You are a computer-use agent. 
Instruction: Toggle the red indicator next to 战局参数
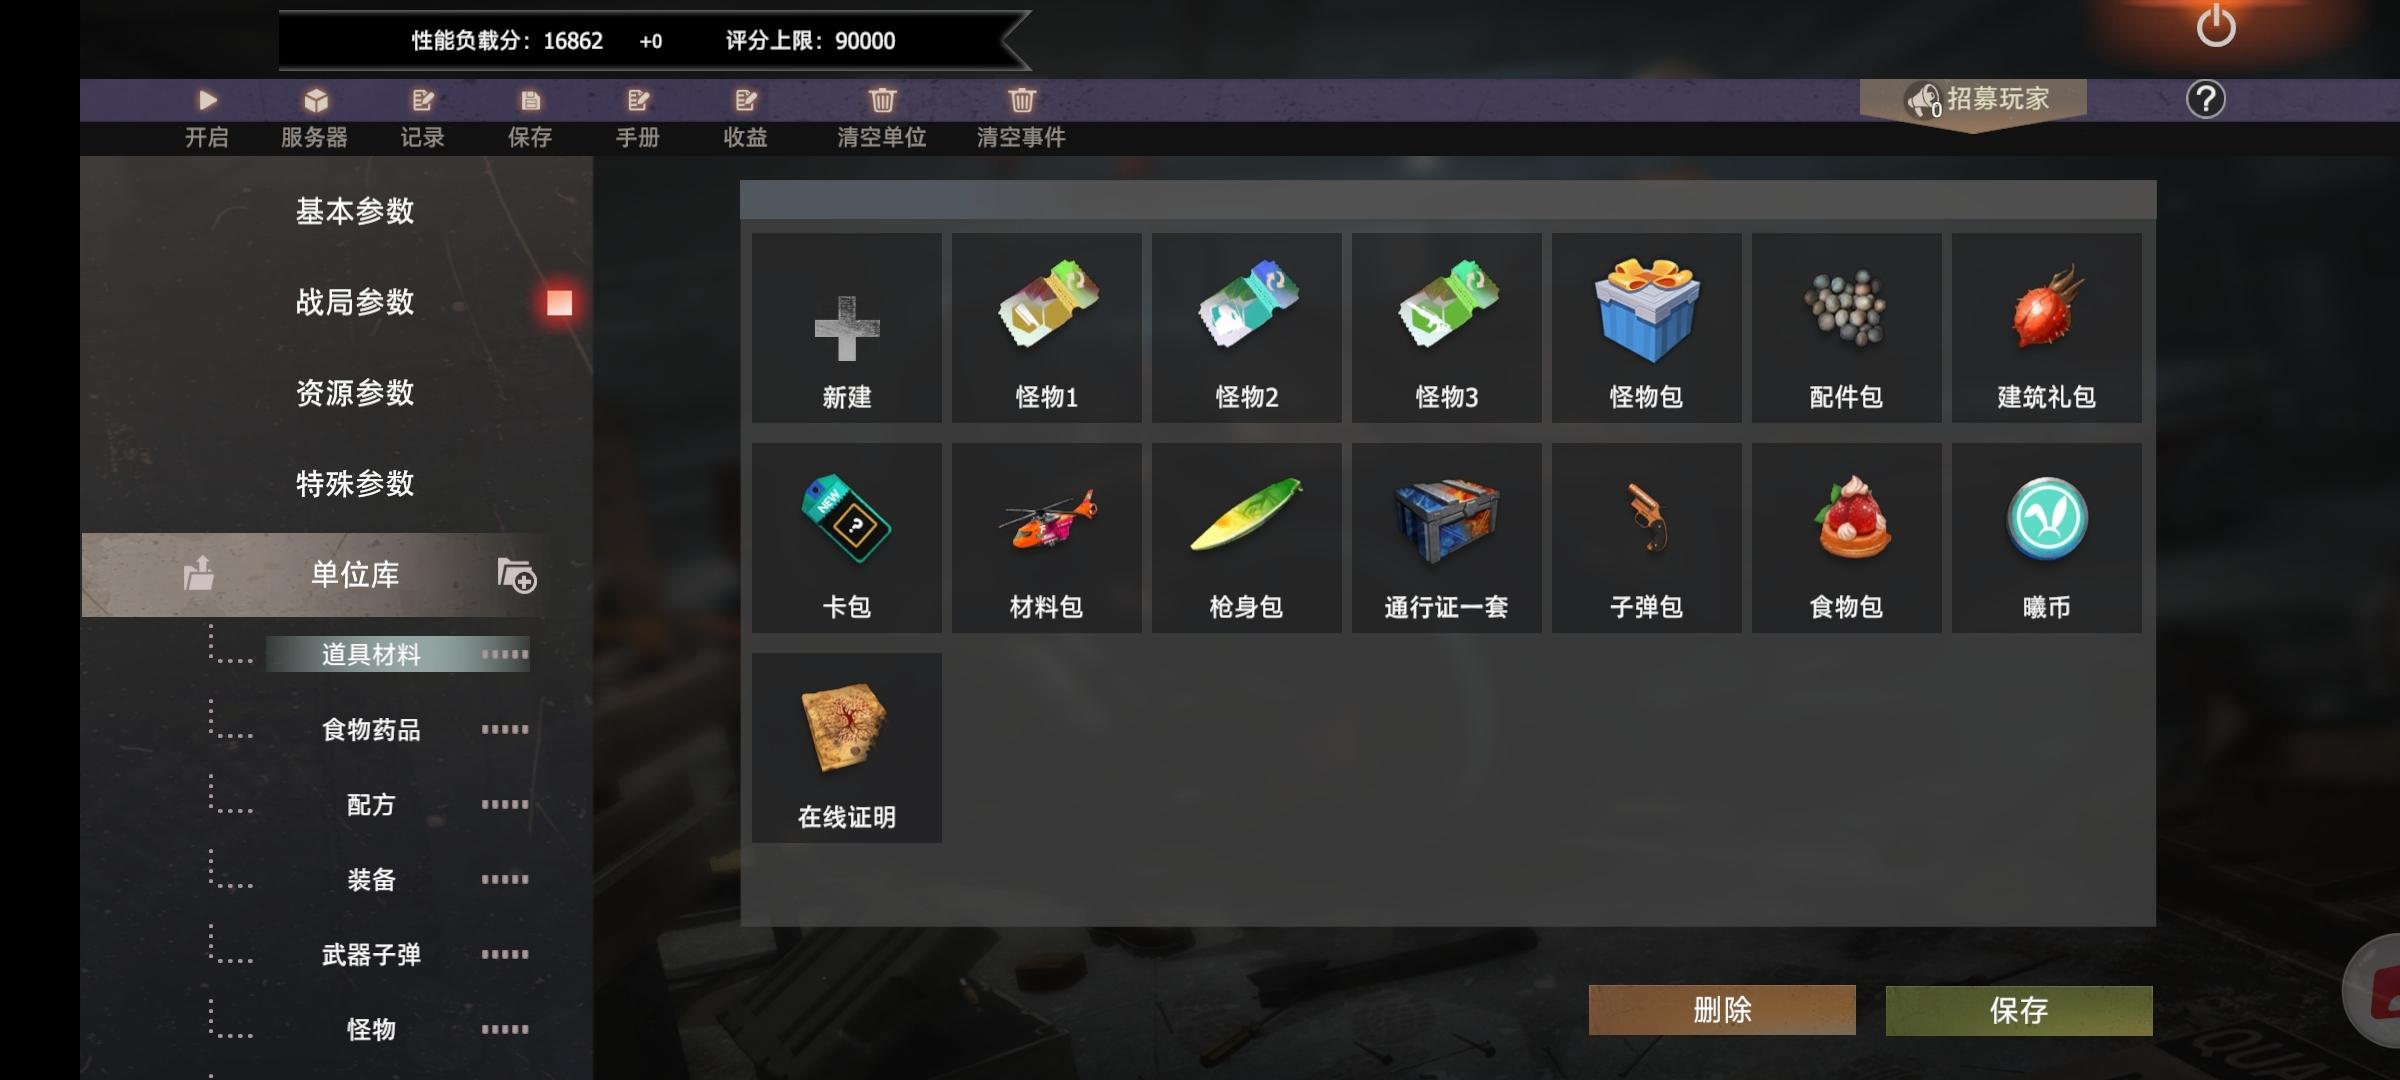pyautogui.click(x=559, y=303)
